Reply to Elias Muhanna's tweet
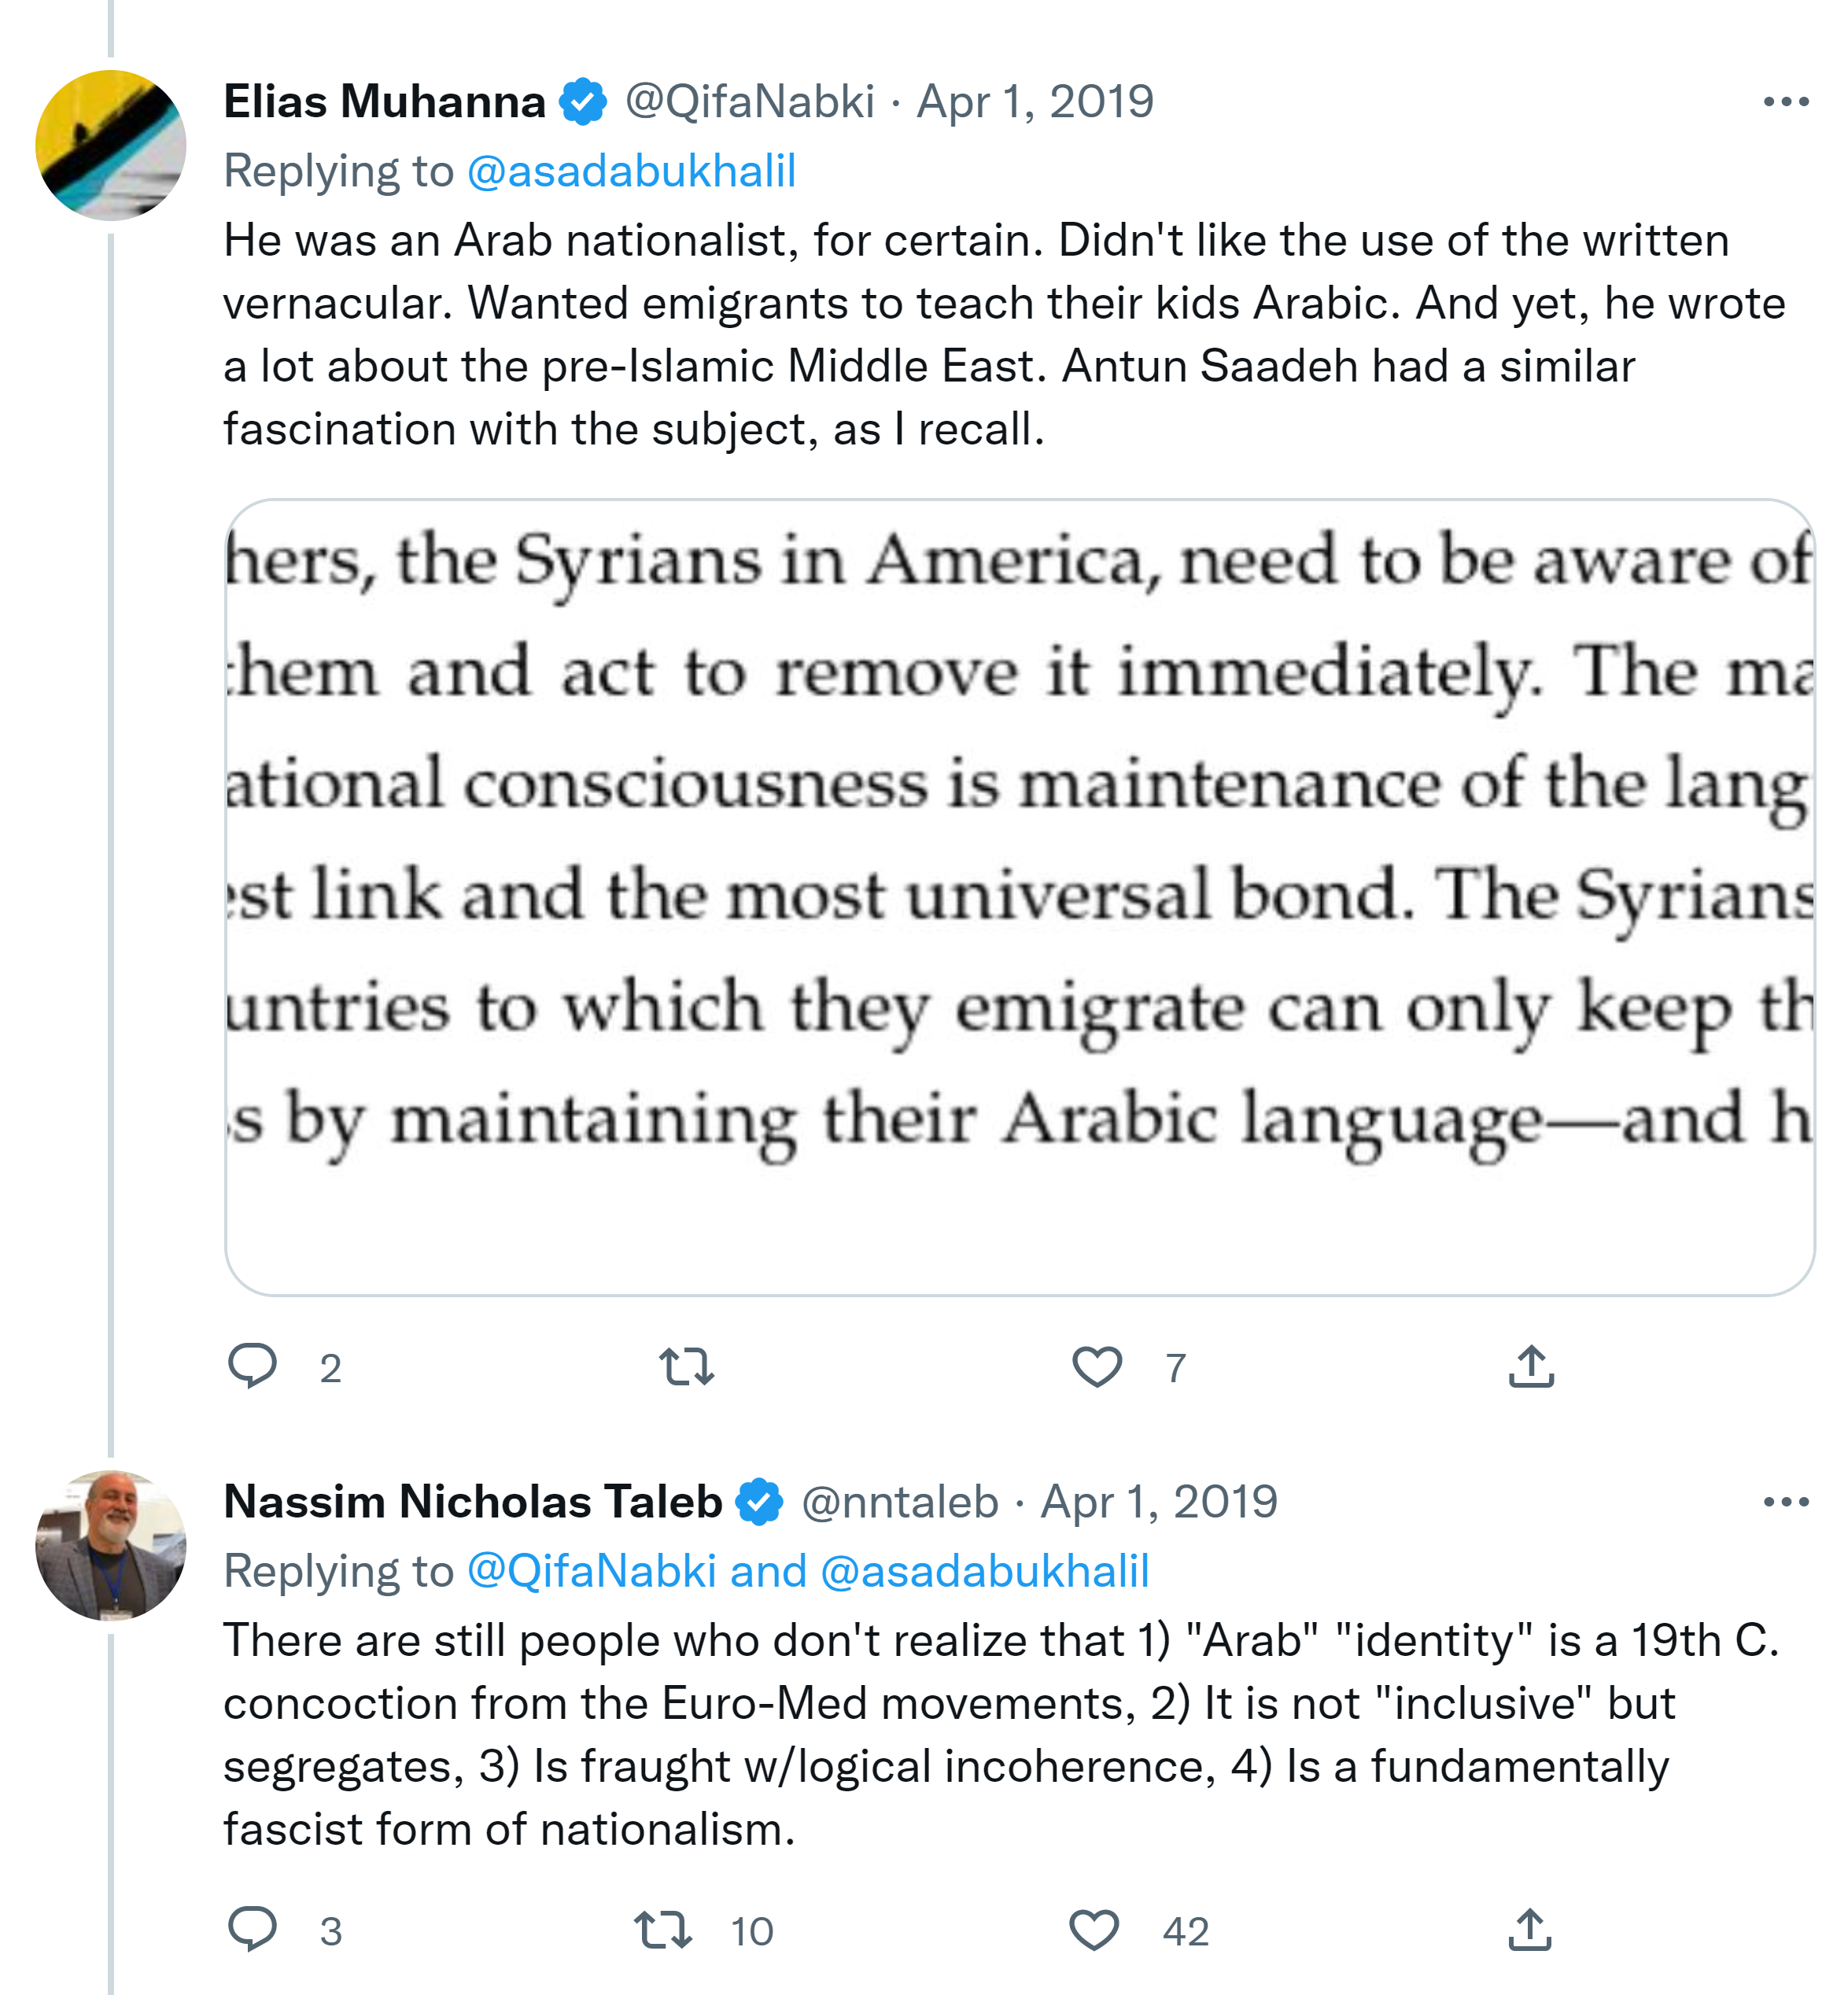This screenshot has height=1995, width=1848. 252,1366
